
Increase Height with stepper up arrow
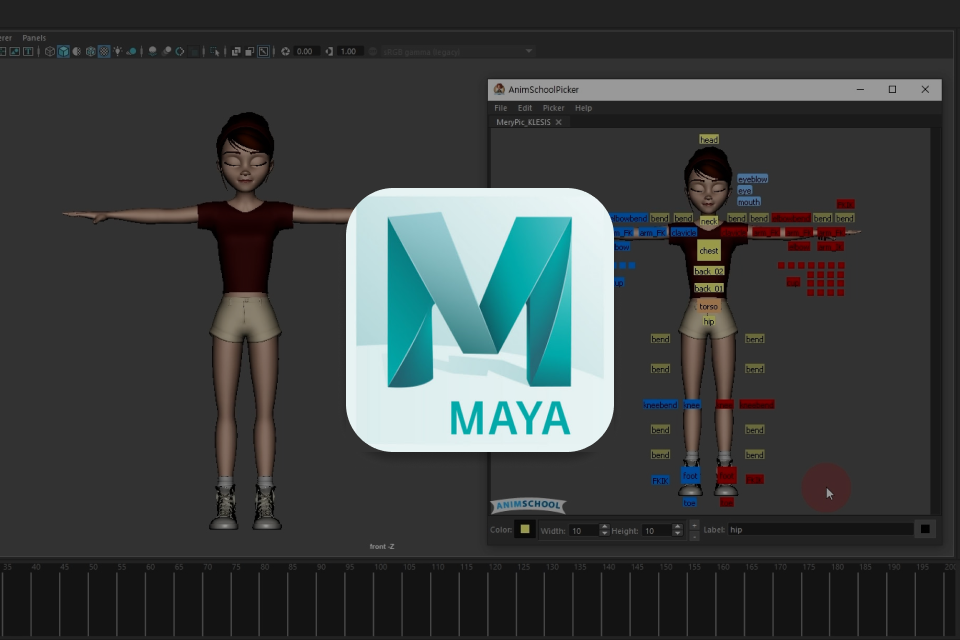click(677, 527)
